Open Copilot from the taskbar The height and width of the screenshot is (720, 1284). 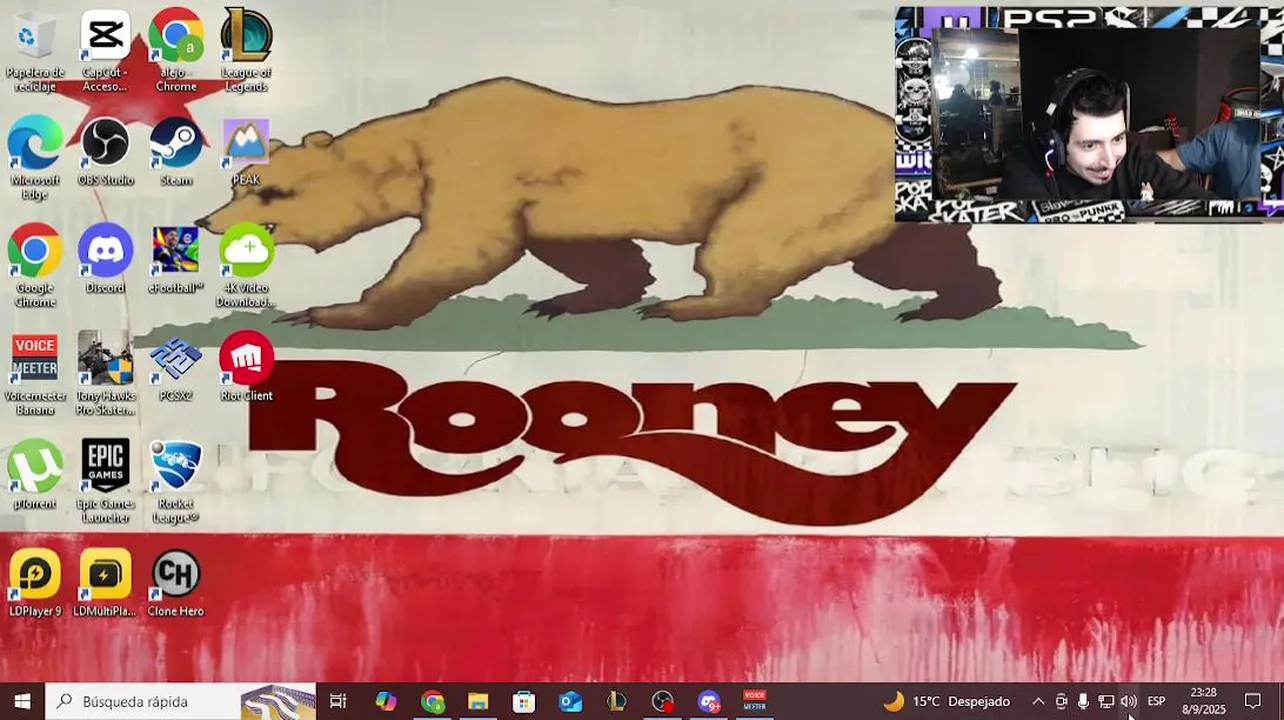(385, 701)
